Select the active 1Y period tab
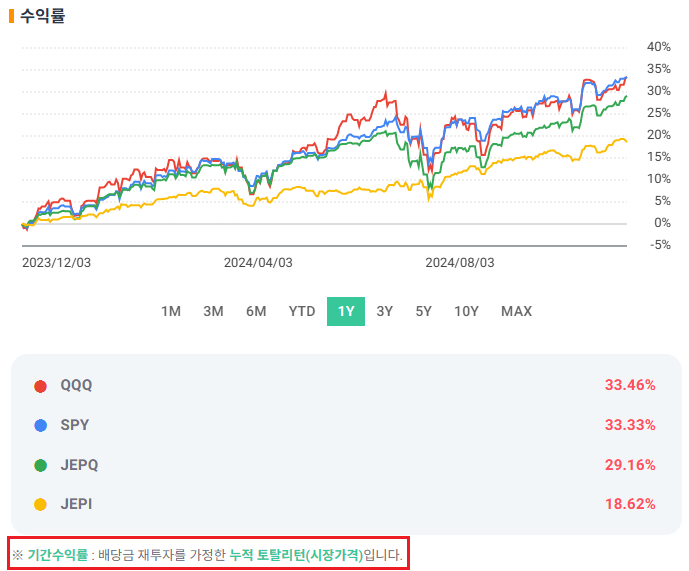The image size is (689, 571). [x=346, y=311]
